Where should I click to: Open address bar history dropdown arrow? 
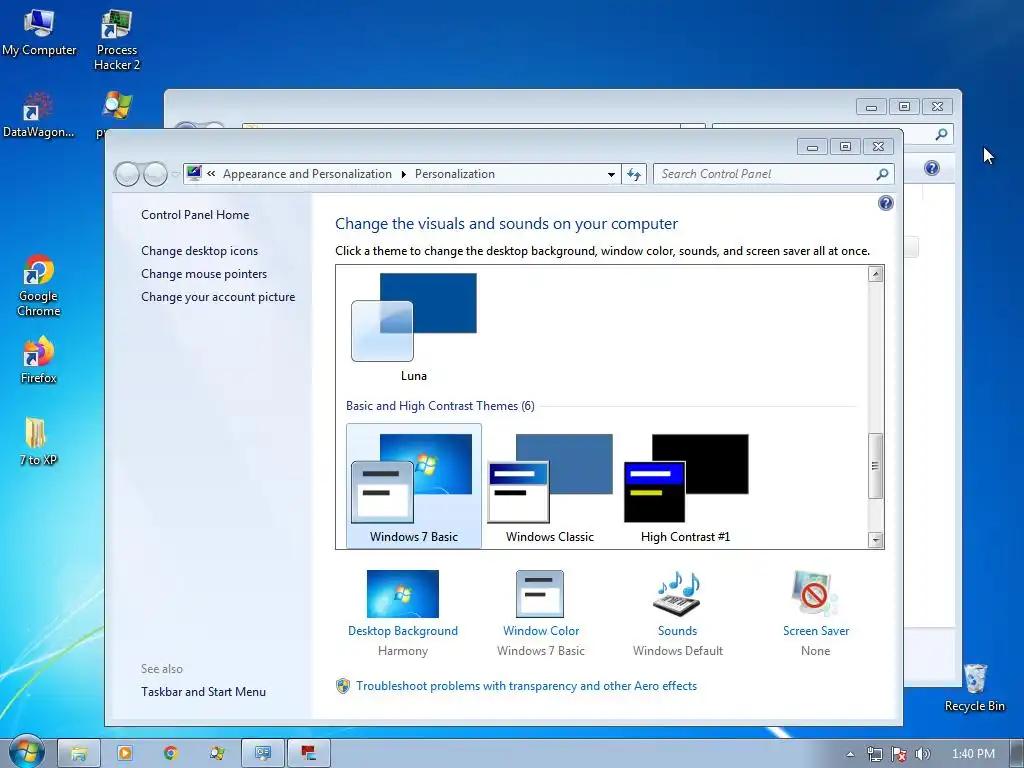(611, 174)
